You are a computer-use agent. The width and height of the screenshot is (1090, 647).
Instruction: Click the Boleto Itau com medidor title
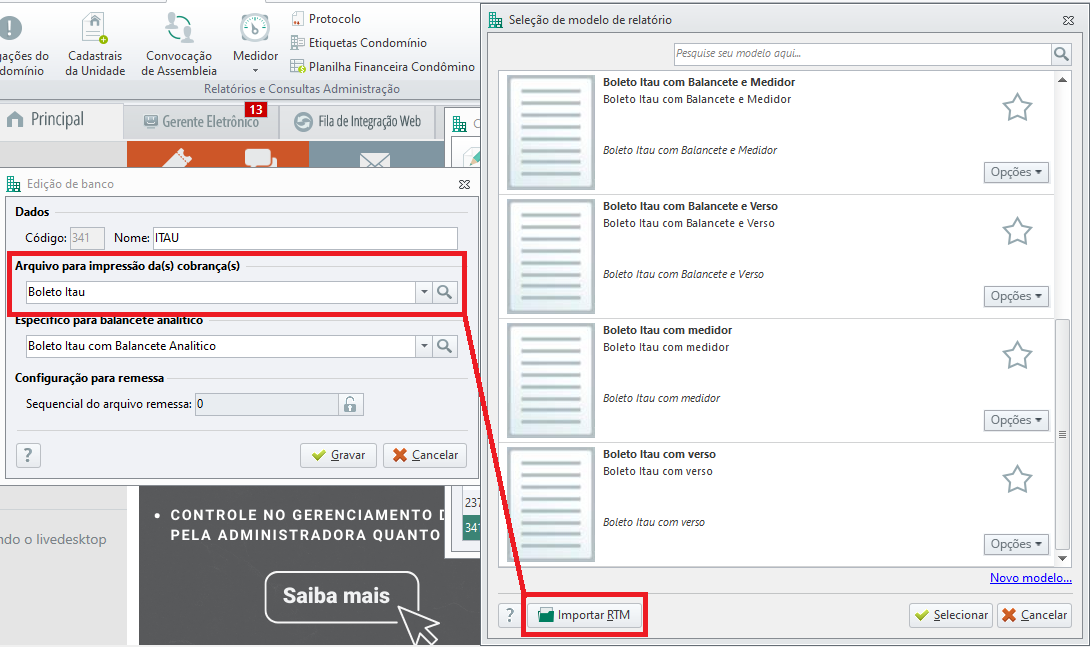[x=667, y=330]
